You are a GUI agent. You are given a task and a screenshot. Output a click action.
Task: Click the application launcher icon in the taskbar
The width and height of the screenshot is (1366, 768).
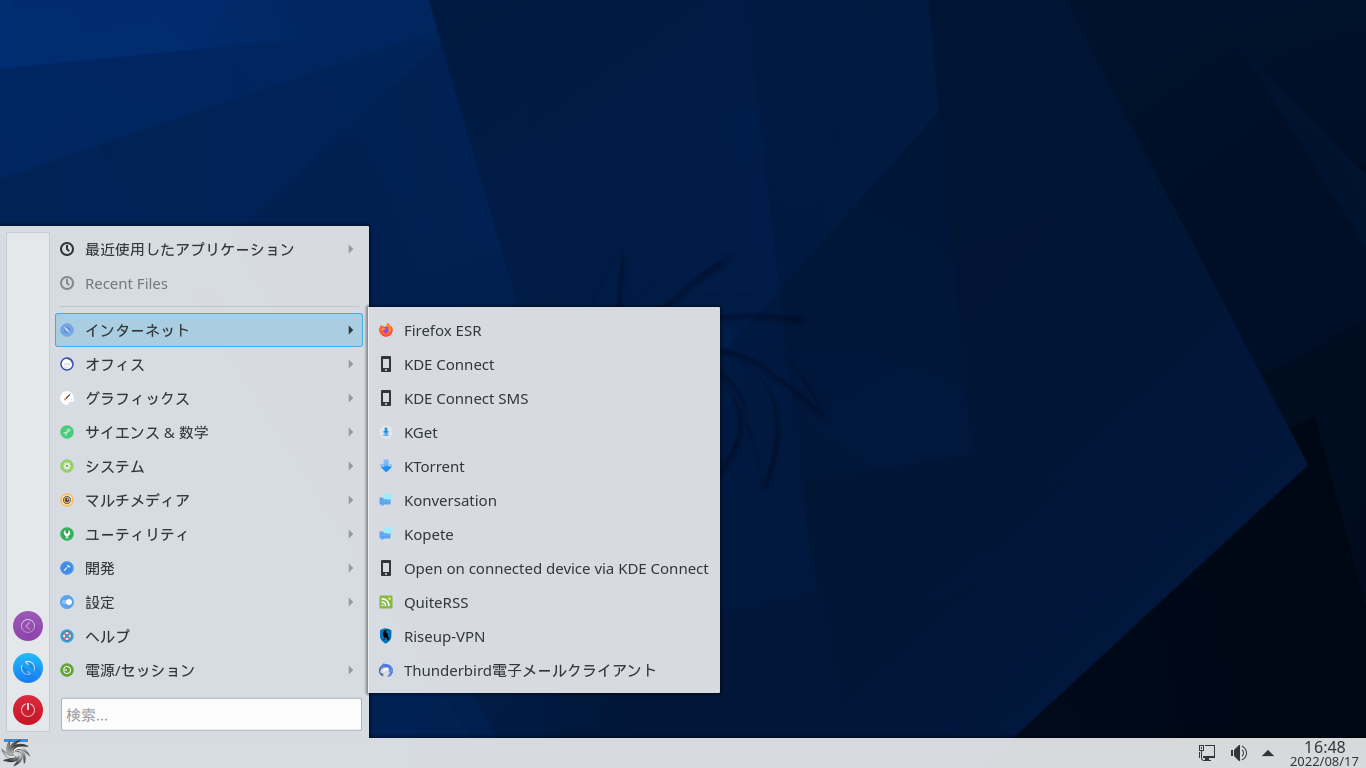(x=16, y=753)
